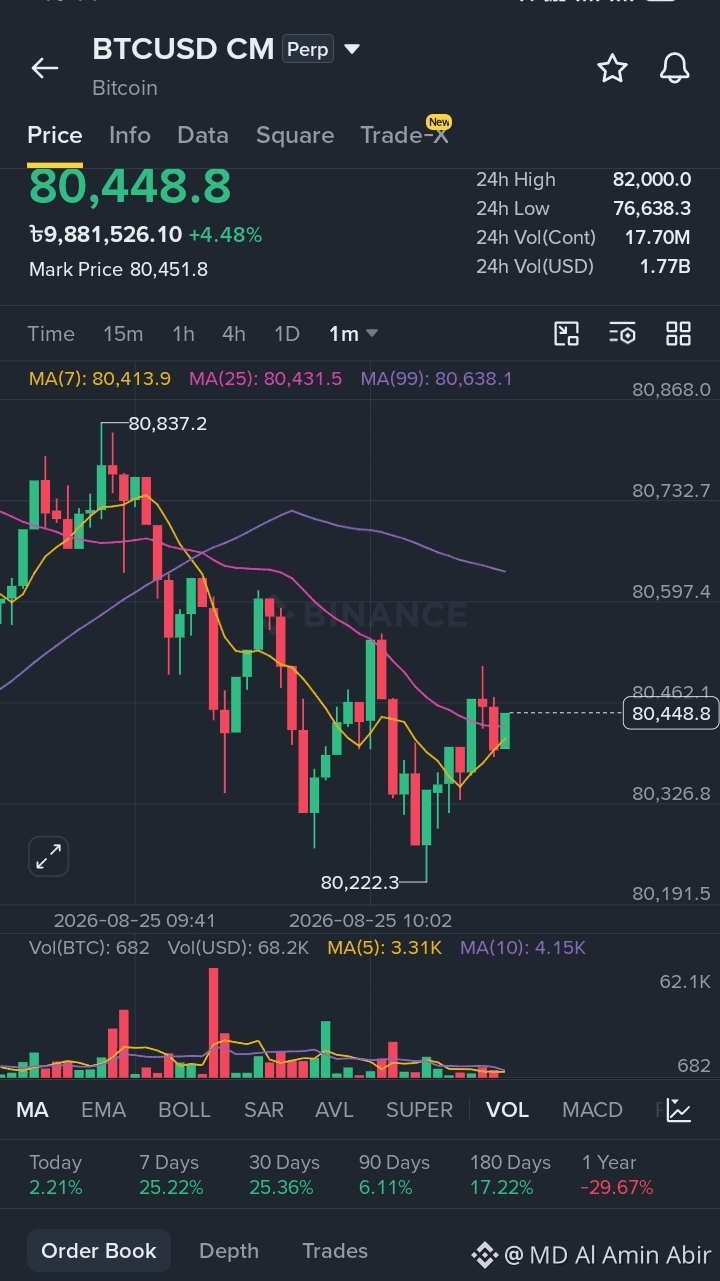Show the Depth view
720x1281 pixels.
coord(229,1251)
